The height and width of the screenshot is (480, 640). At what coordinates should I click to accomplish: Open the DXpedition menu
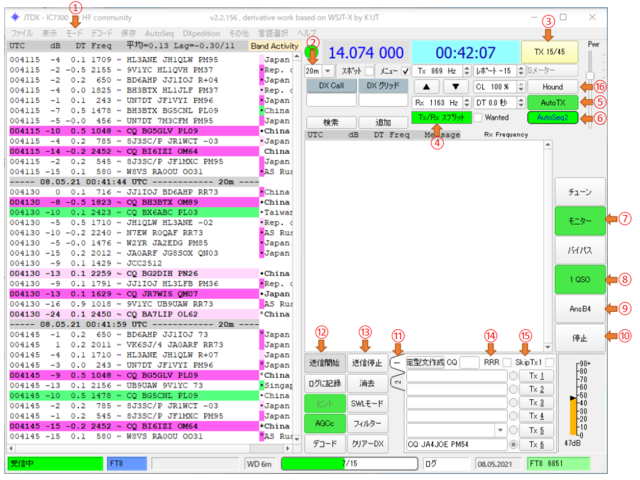pos(201,33)
